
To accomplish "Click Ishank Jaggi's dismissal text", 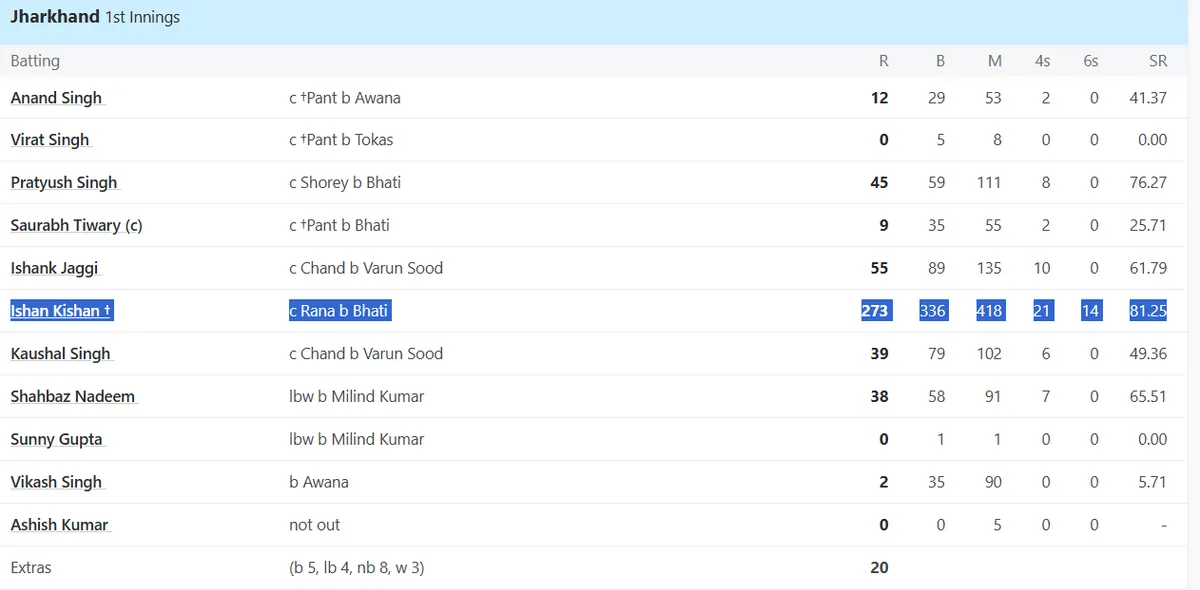I will (x=366, y=268).
